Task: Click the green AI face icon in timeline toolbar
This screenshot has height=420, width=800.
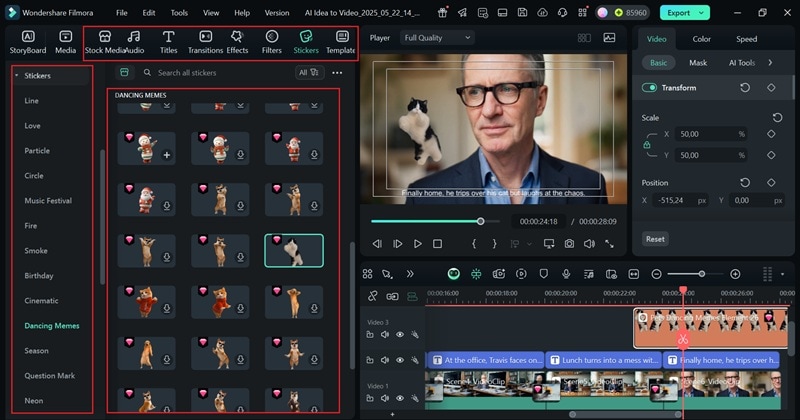Action: (x=454, y=274)
